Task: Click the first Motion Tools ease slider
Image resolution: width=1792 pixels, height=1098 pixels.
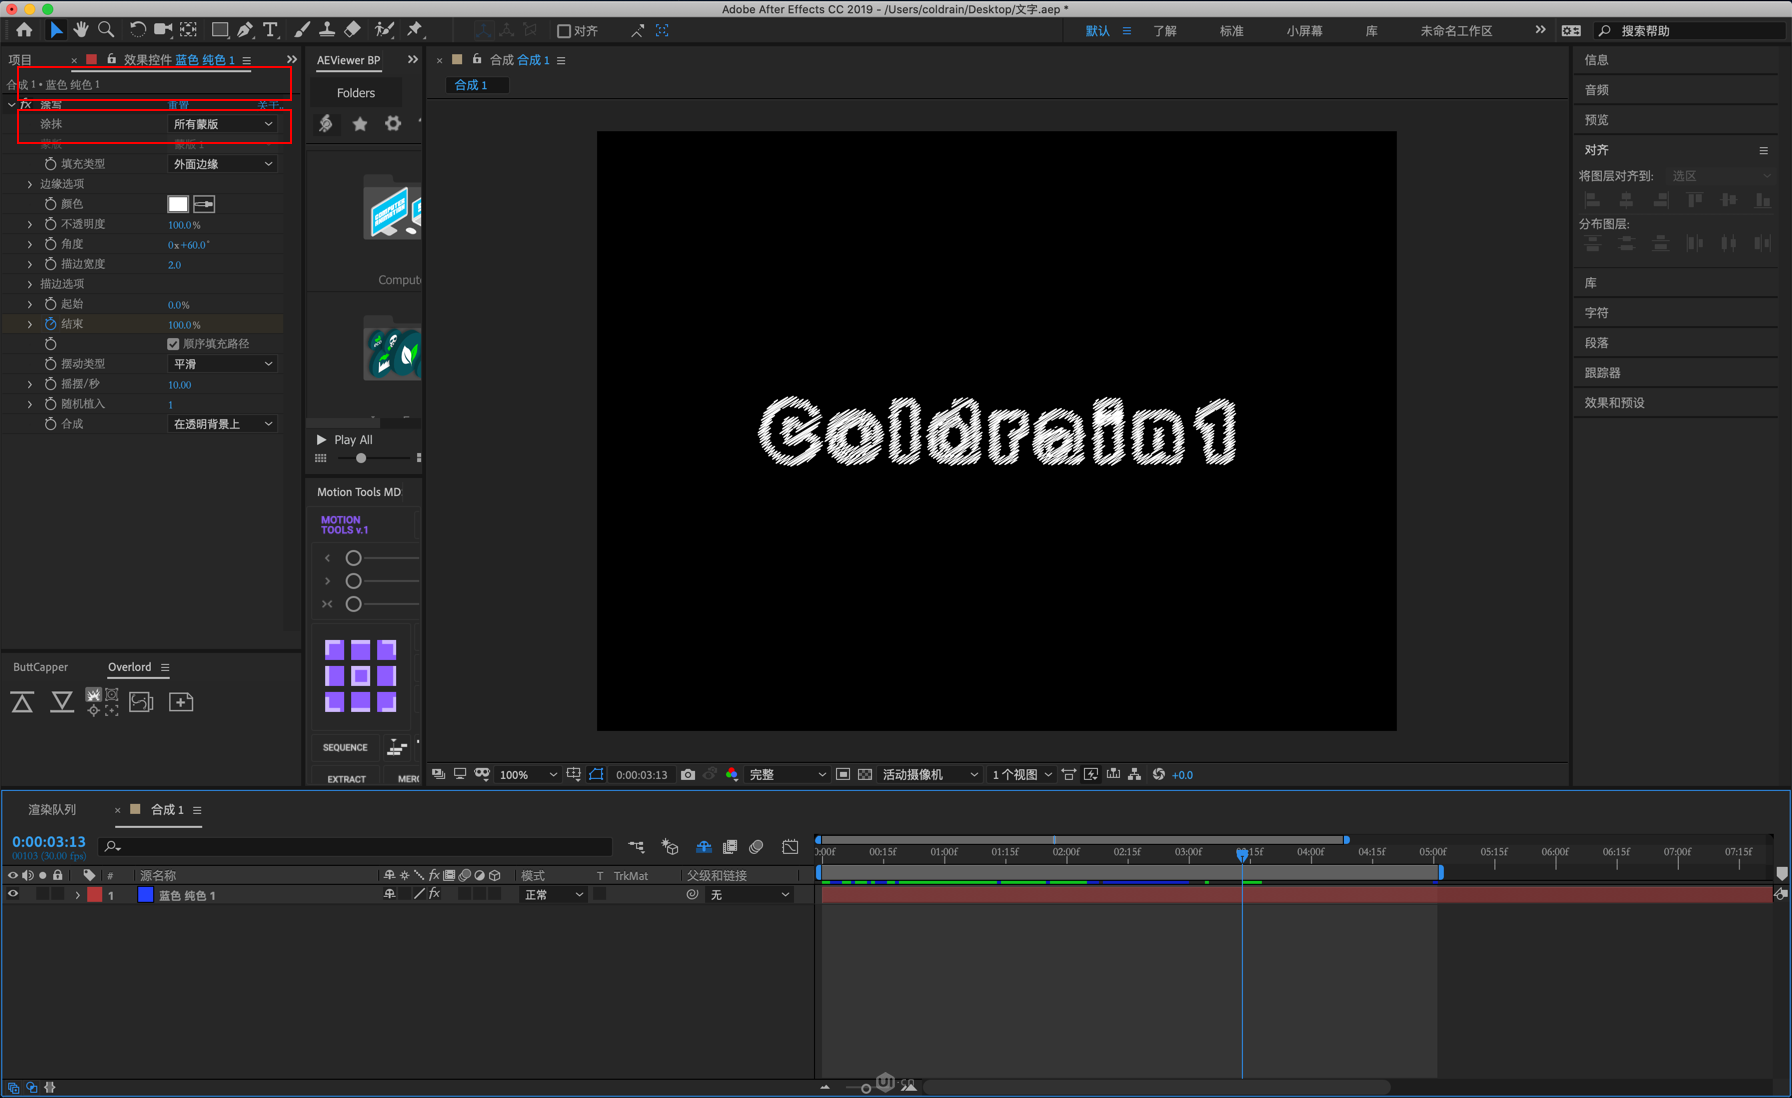Action: point(353,558)
